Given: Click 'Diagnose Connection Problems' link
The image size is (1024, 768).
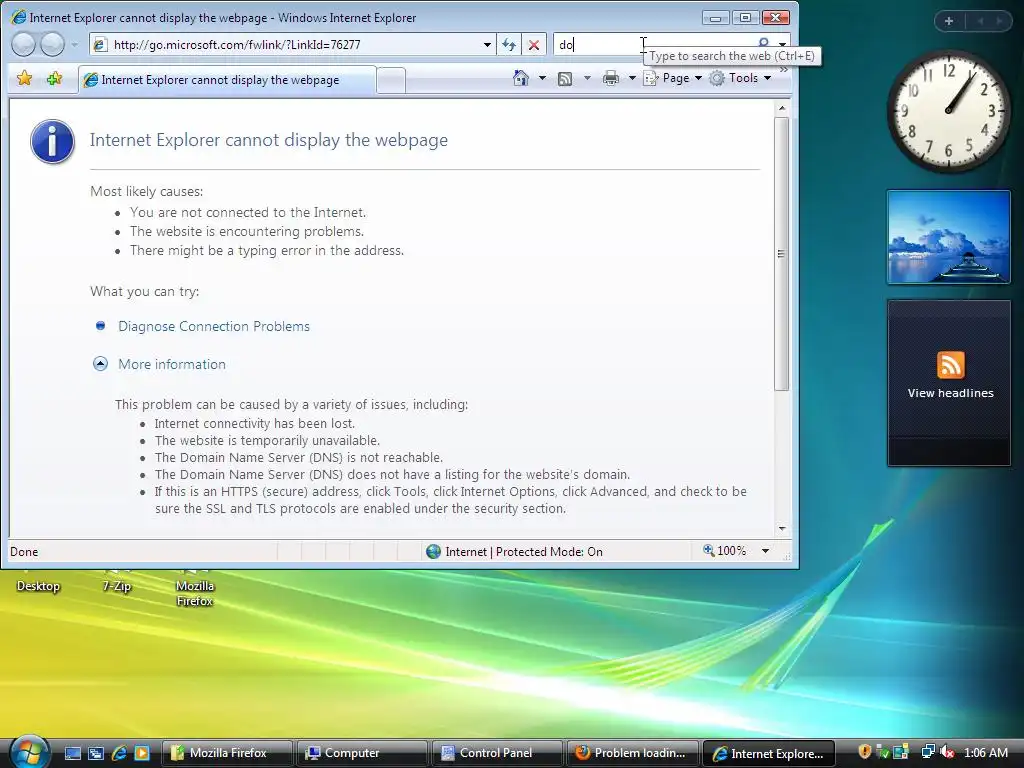Looking at the screenshot, I should (x=214, y=326).
